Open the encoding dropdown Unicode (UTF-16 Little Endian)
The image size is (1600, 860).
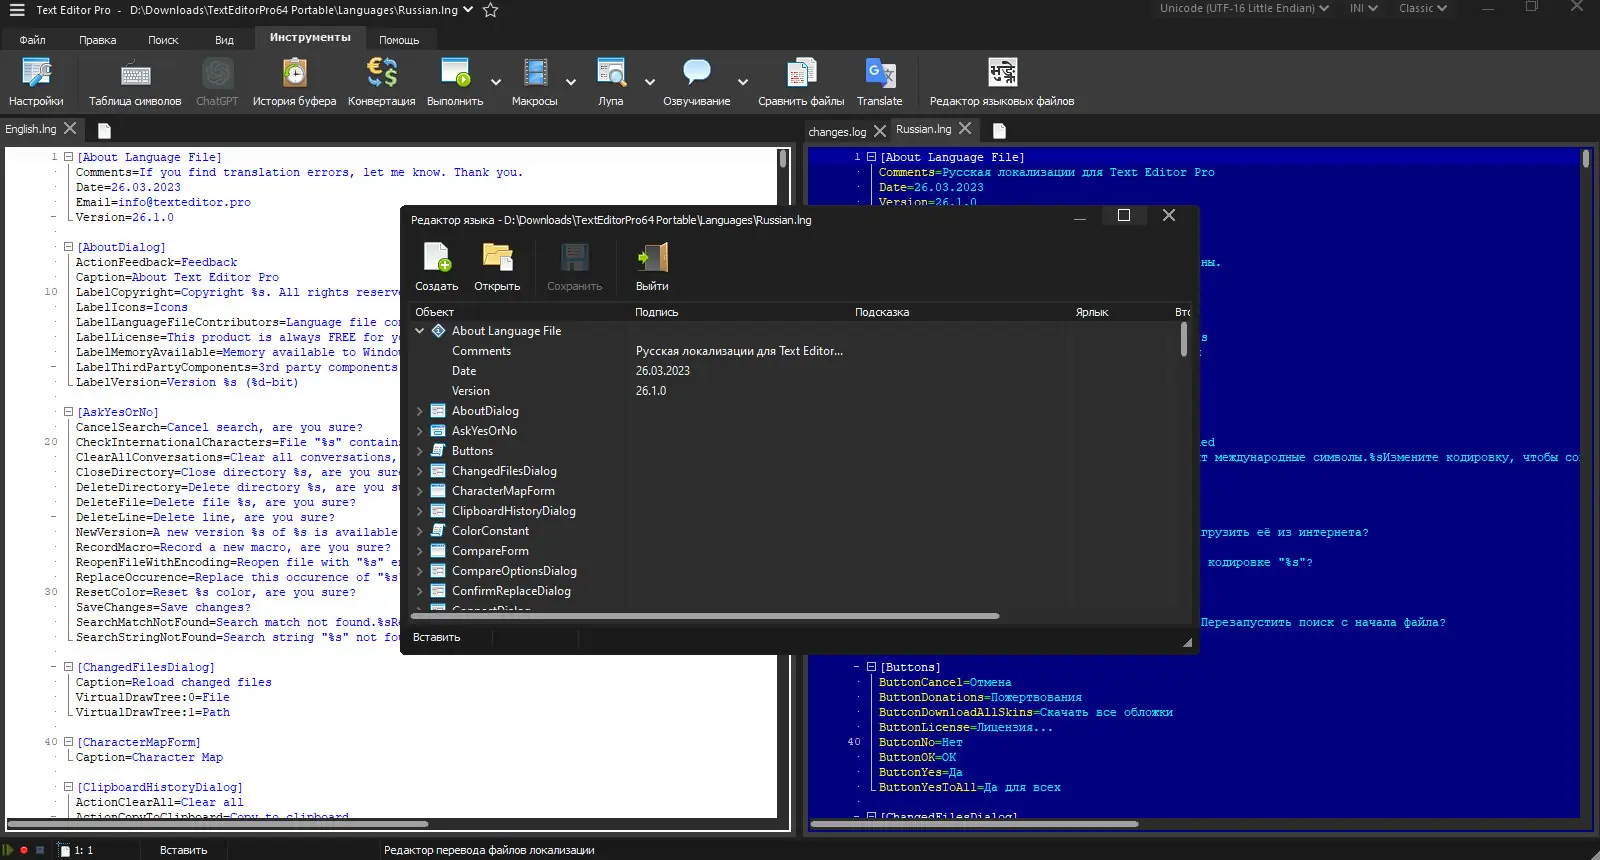pyautogui.click(x=1244, y=8)
